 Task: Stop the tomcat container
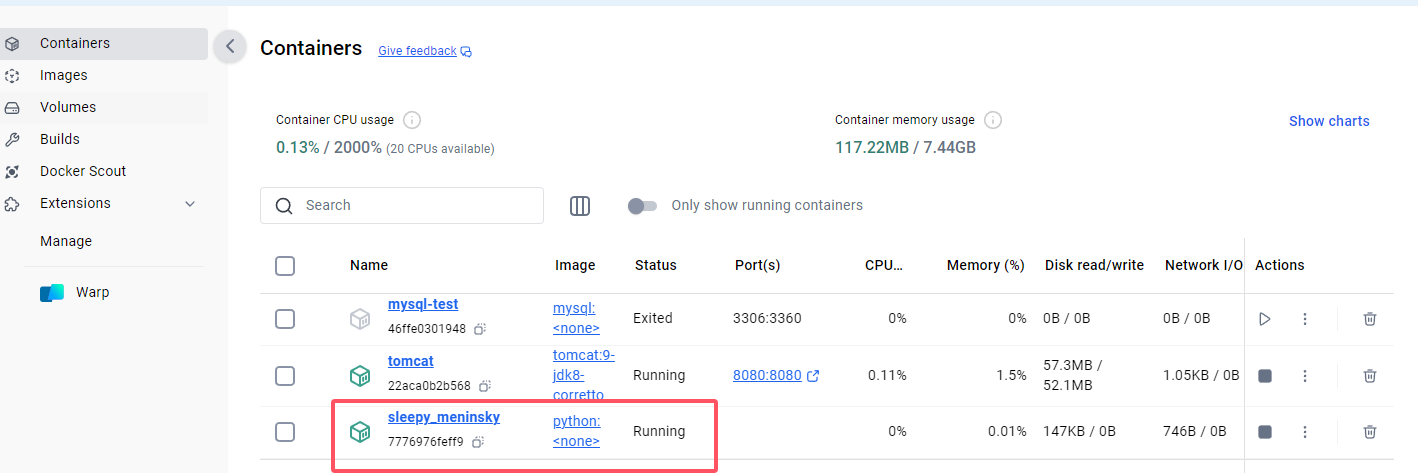tap(1265, 376)
